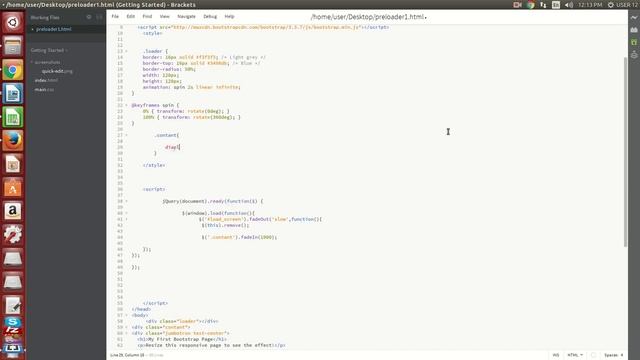Viewport: 640px width, 360px height.
Task: Select preloader1.html in Working Files
Action: tap(53, 29)
